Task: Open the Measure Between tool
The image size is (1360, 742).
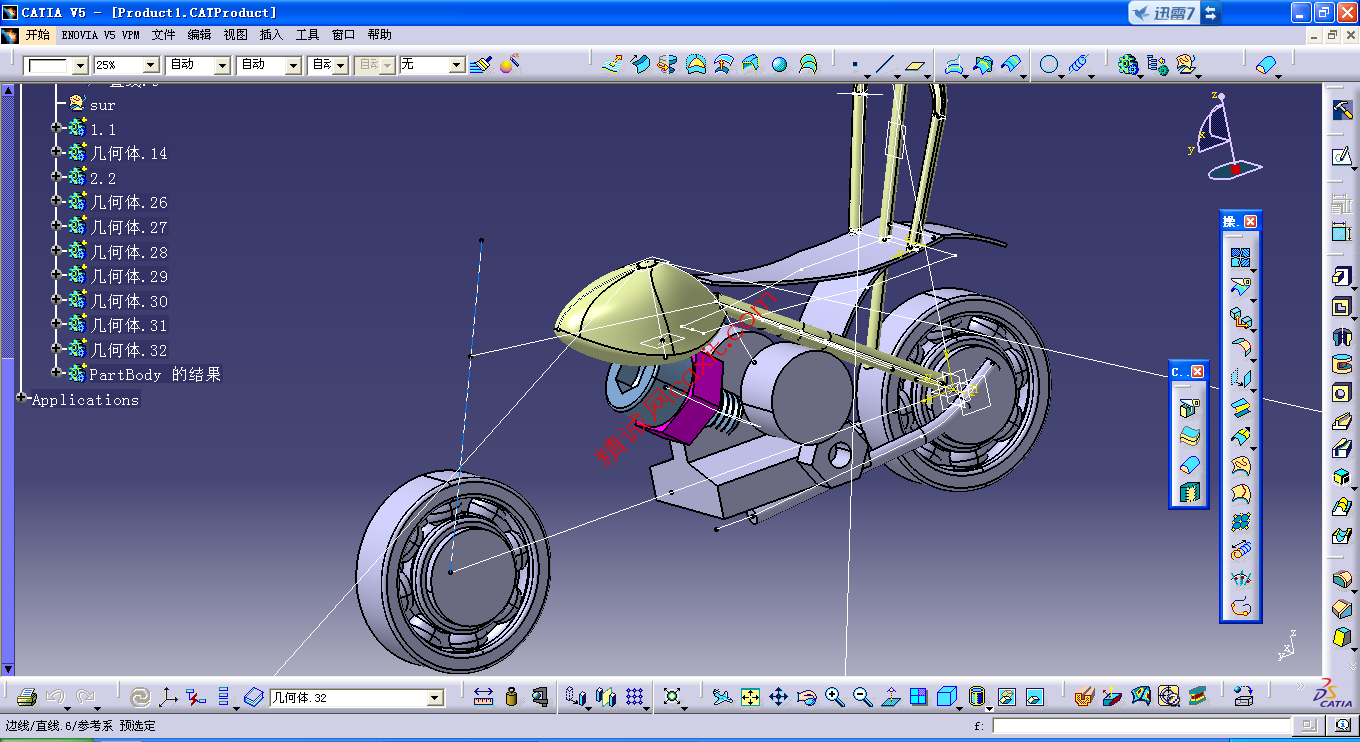Action: point(484,697)
